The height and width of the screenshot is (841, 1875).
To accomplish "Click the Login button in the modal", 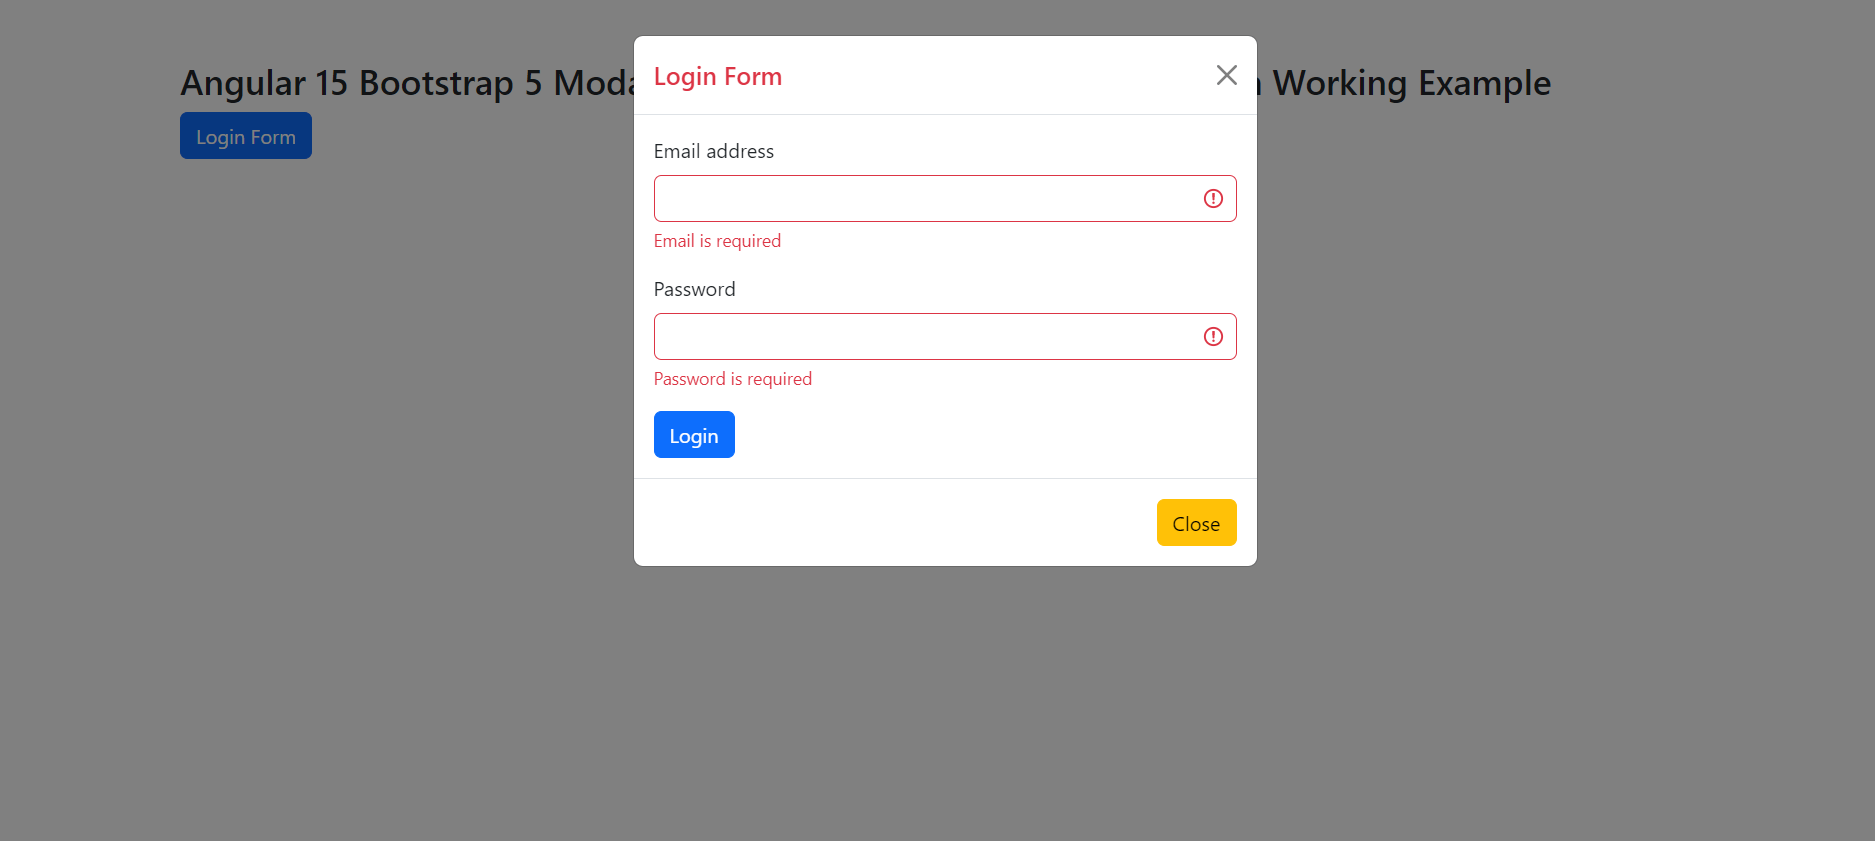I will (x=694, y=434).
